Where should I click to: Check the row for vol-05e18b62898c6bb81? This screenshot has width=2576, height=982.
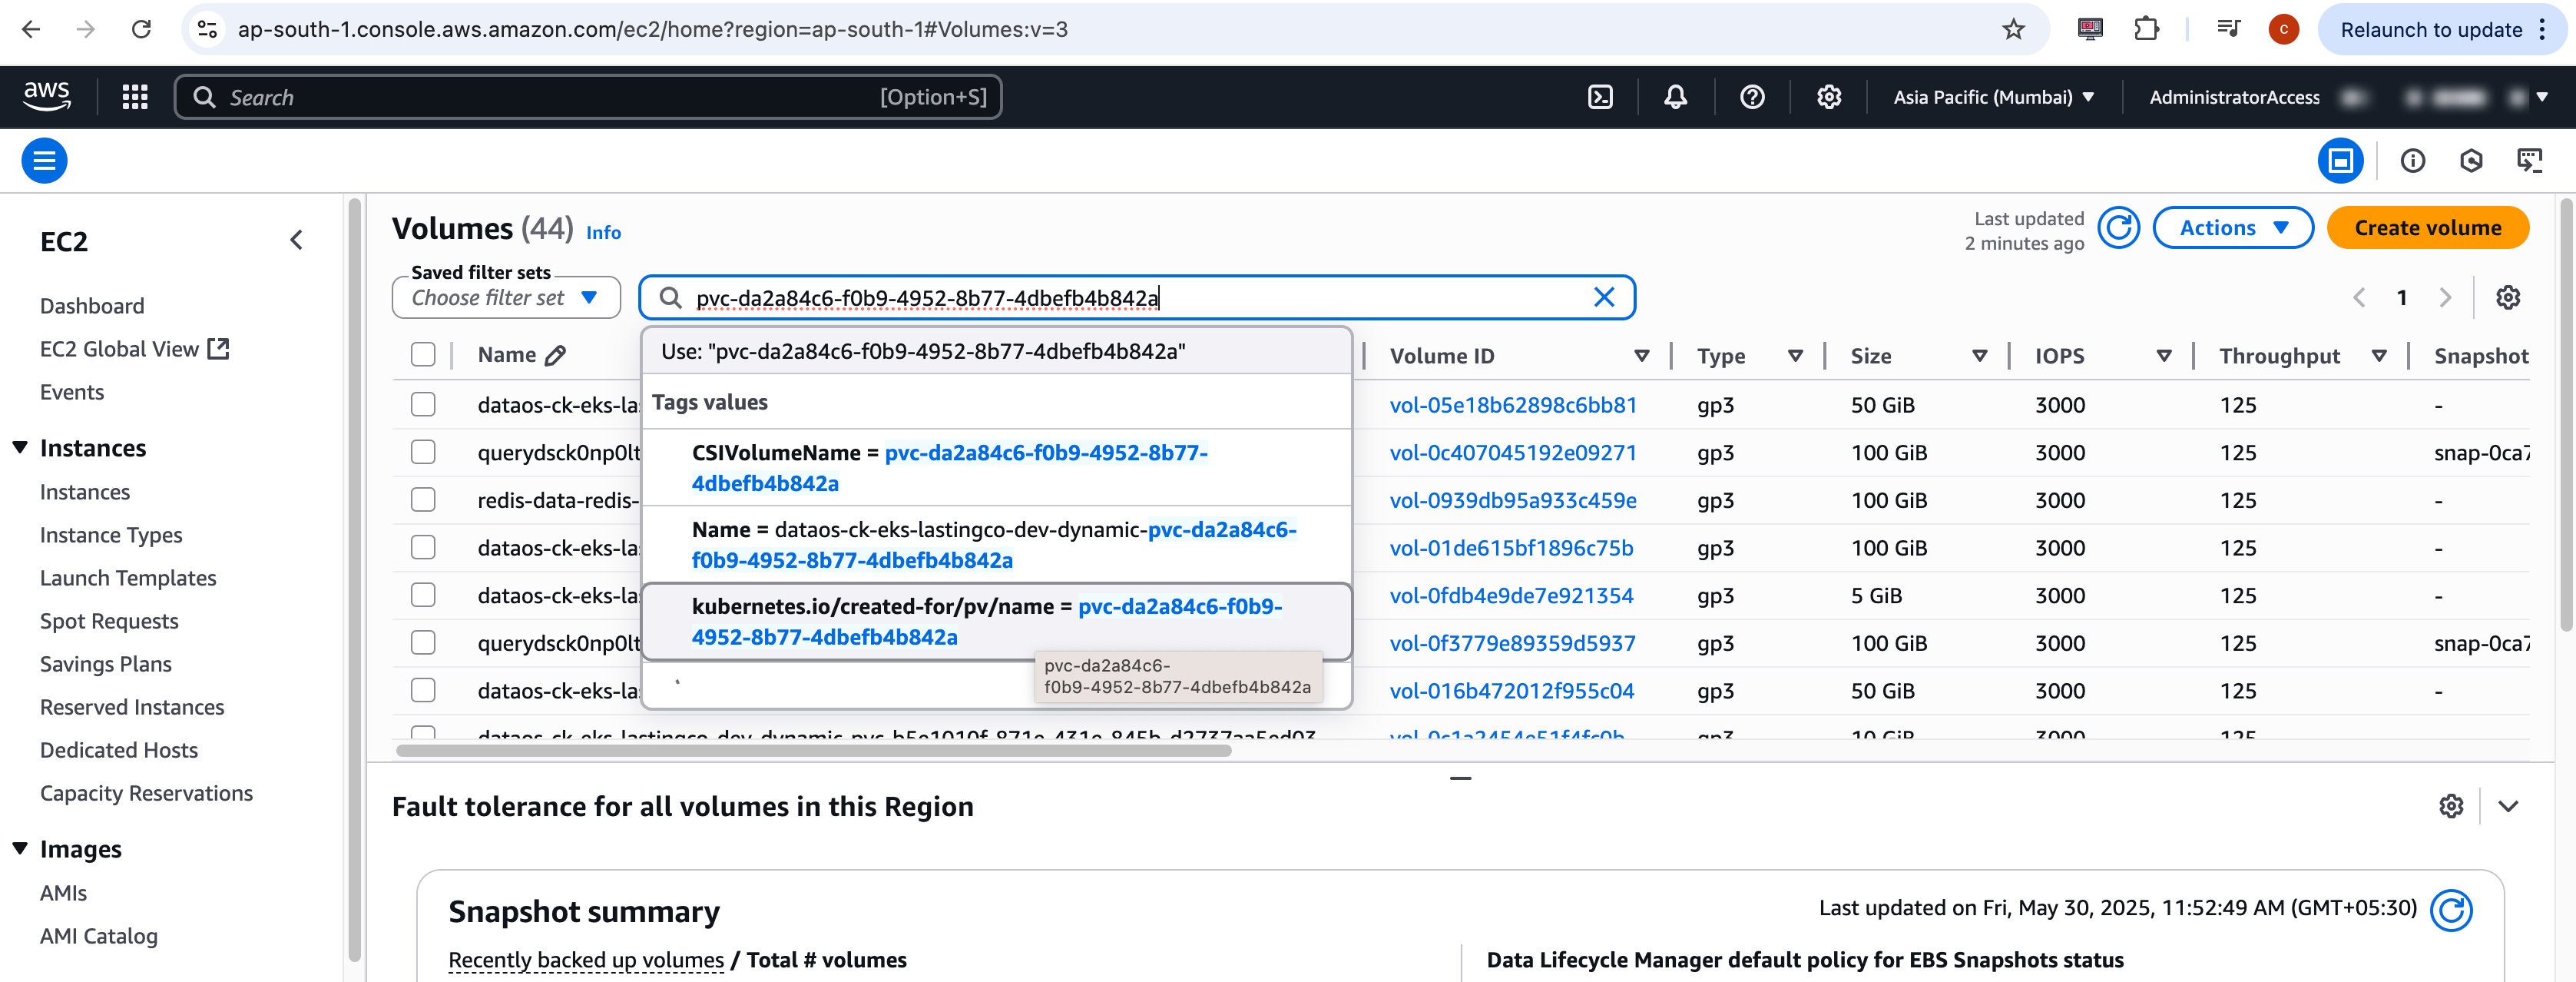[423, 404]
